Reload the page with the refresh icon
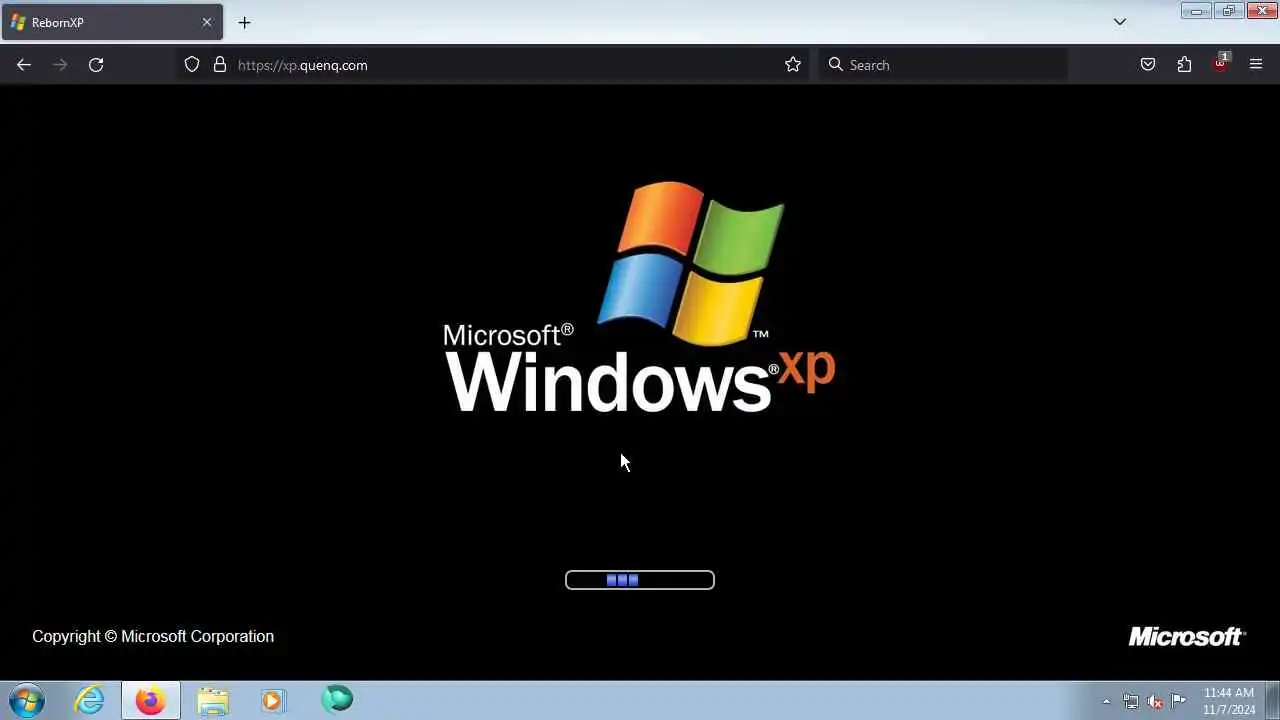Viewport: 1280px width, 720px height. (x=96, y=65)
